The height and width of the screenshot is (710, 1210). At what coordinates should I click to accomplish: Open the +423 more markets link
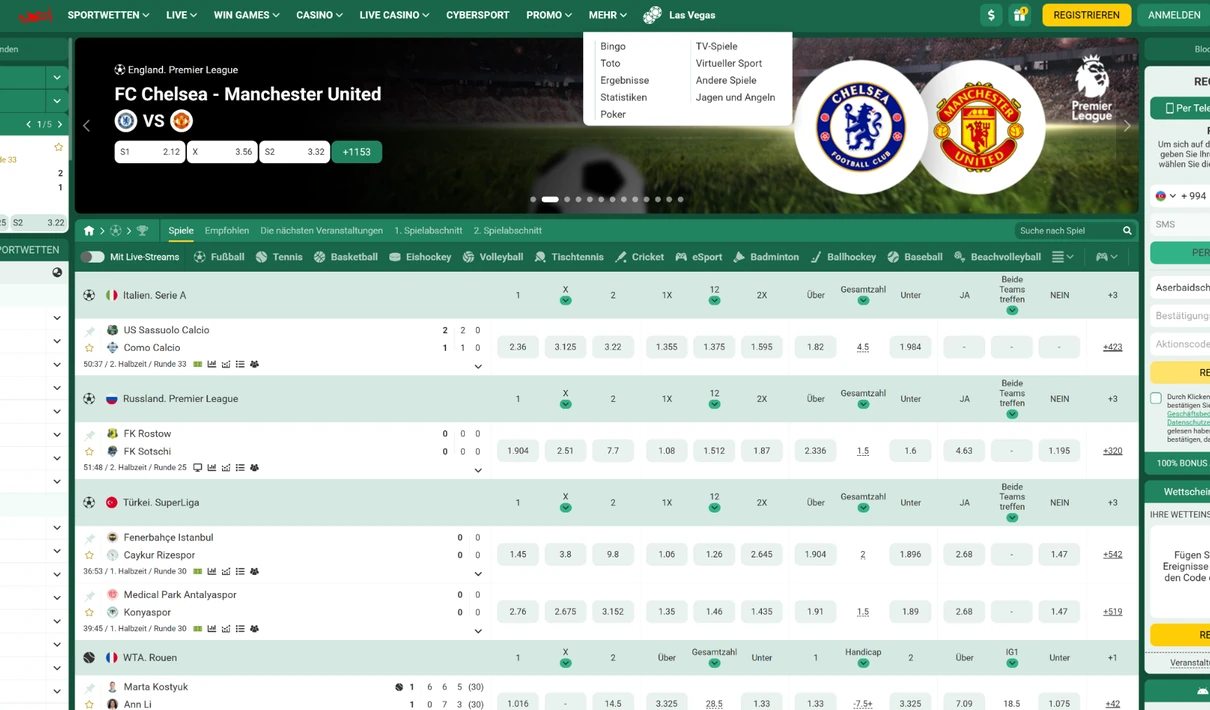(x=1112, y=347)
